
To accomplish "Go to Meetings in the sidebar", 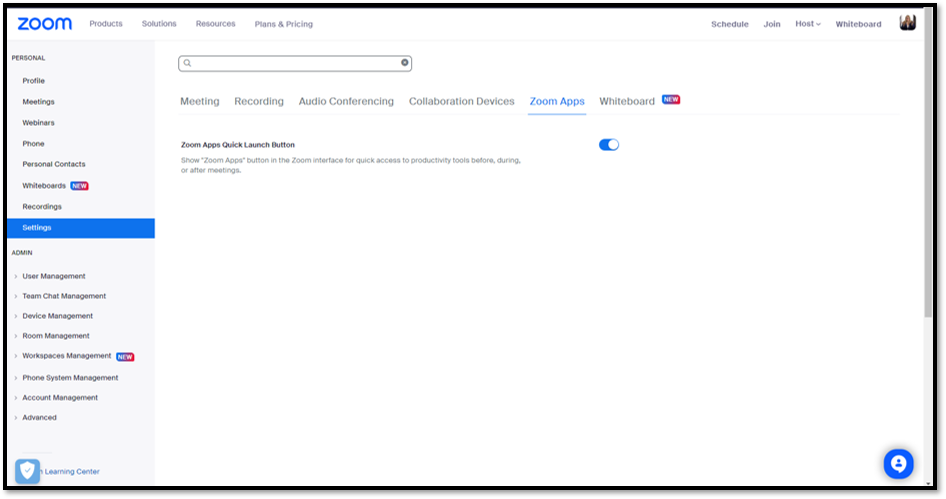I will [x=39, y=102].
